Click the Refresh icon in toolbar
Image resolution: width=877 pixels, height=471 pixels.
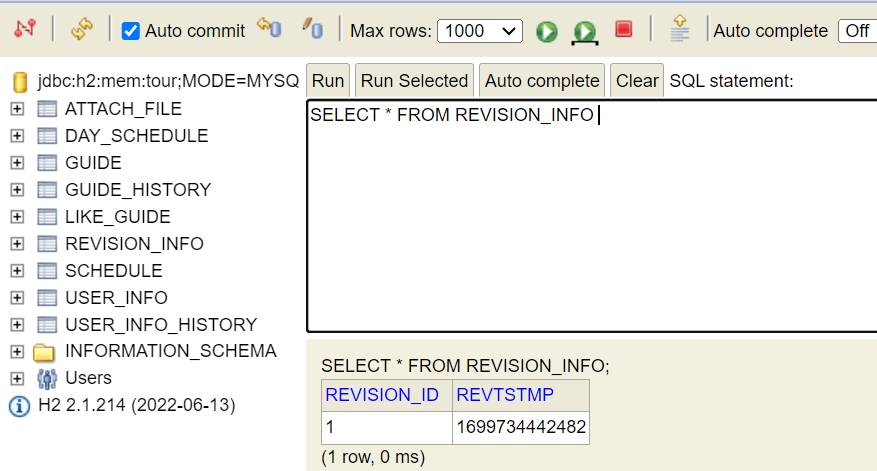click(82, 29)
